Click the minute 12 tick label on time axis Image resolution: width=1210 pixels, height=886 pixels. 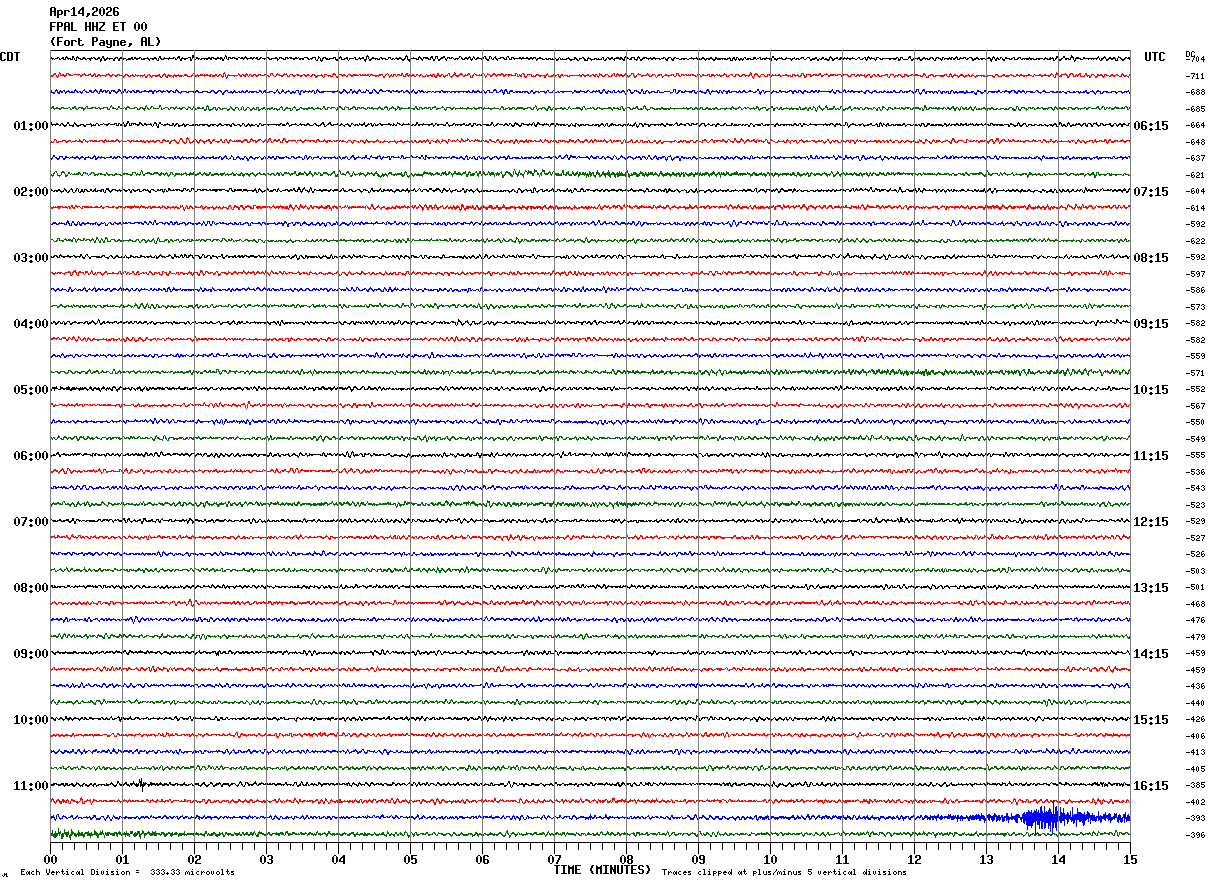pyautogui.click(x=914, y=859)
